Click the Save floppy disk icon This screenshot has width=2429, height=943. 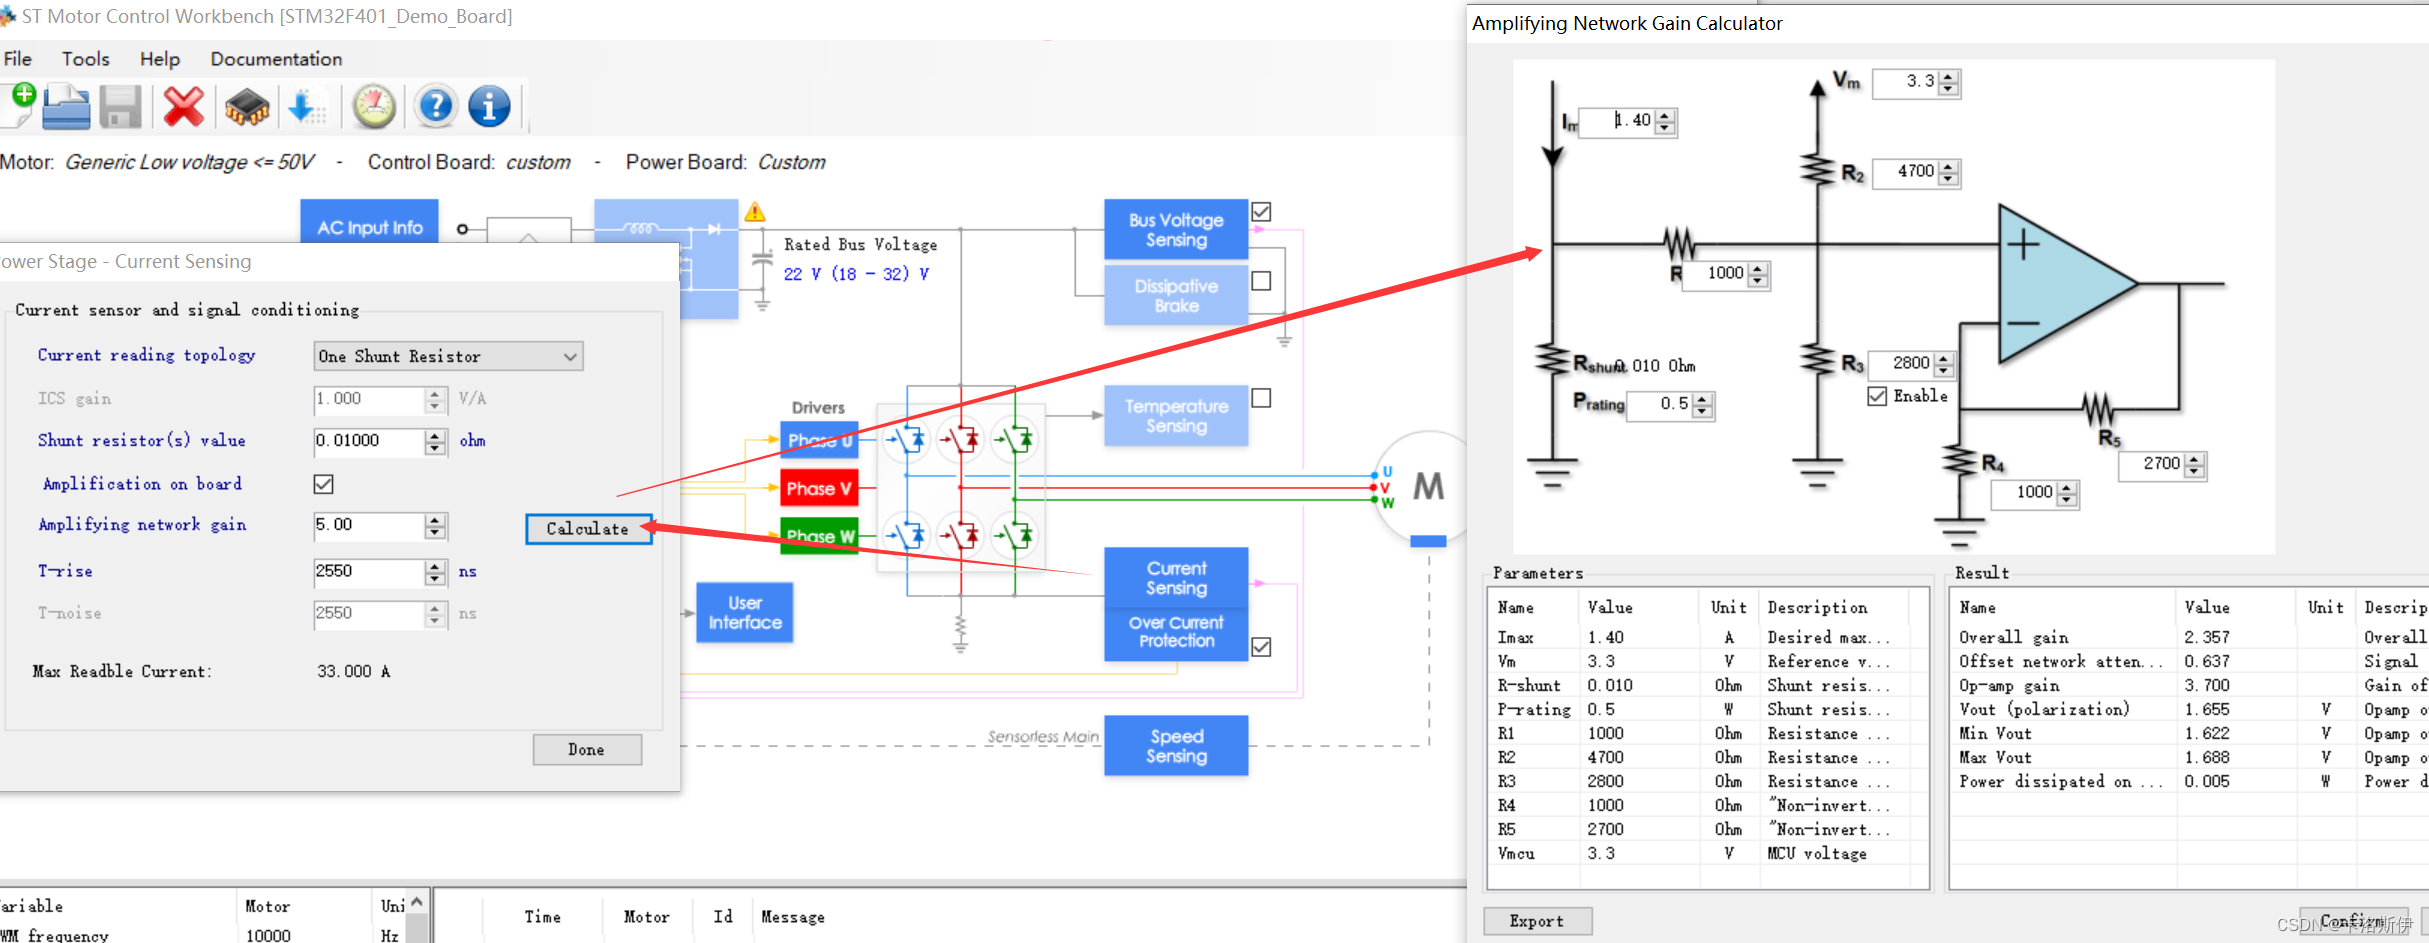pos(120,107)
